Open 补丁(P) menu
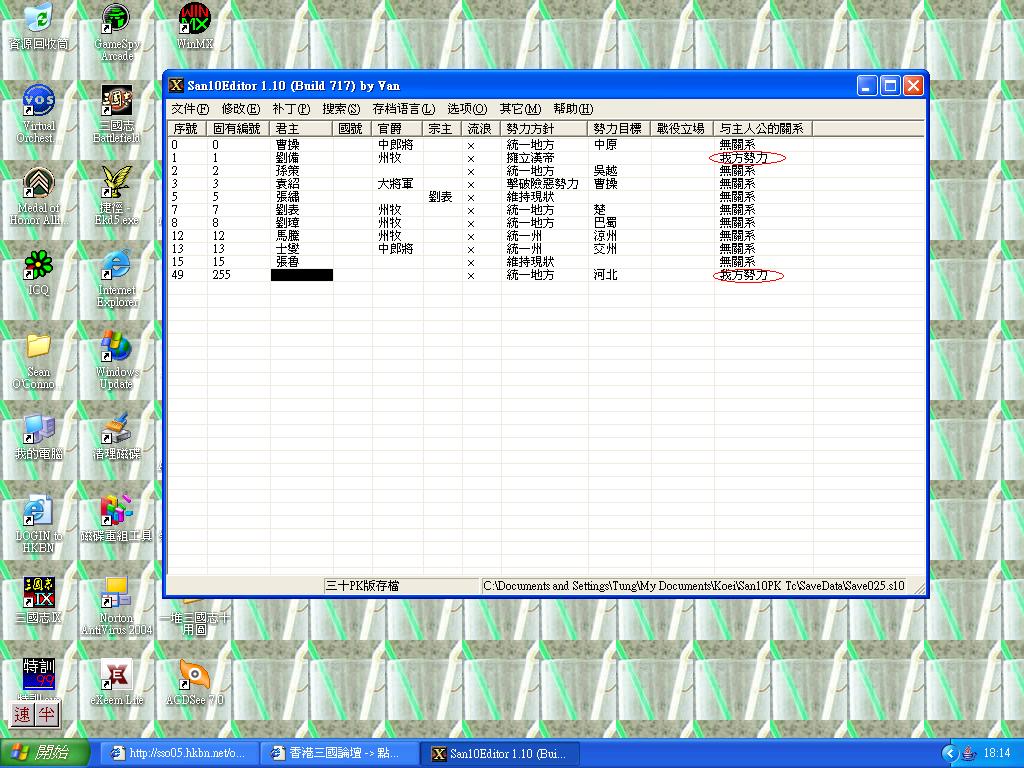 (x=291, y=109)
